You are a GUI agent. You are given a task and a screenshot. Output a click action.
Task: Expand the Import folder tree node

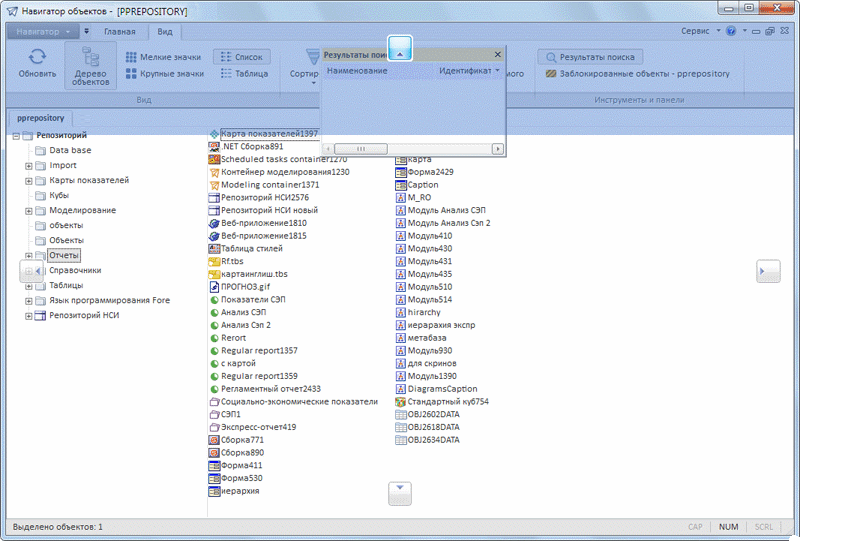[x=29, y=165]
